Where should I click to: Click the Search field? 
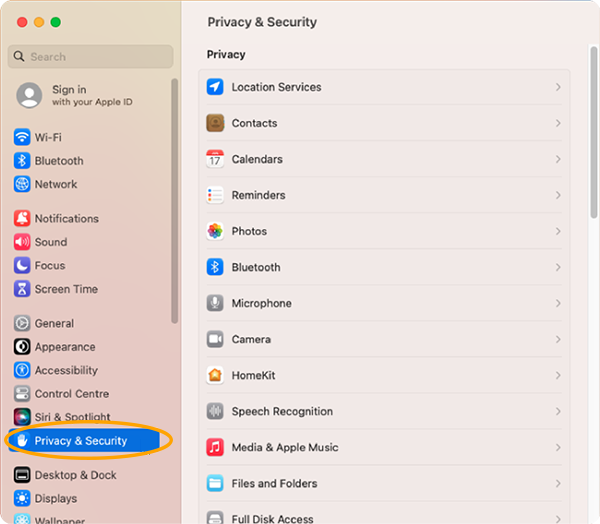(91, 57)
